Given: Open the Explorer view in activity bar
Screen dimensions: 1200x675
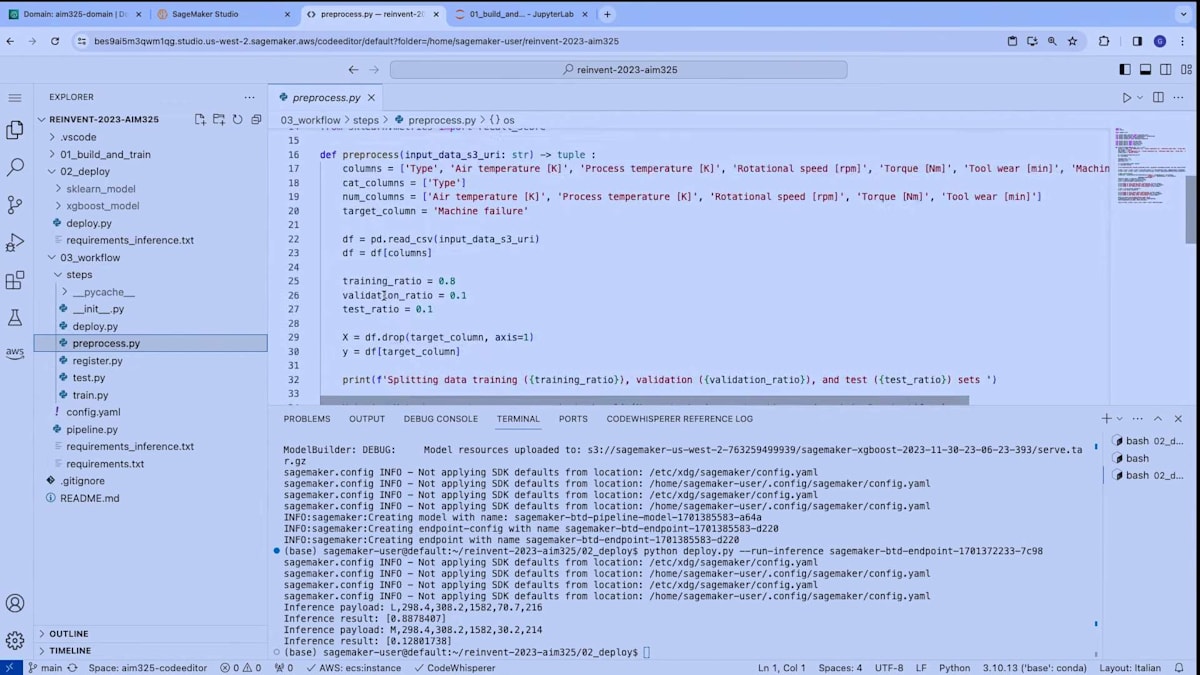Looking at the screenshot, I should click(15, 130).
